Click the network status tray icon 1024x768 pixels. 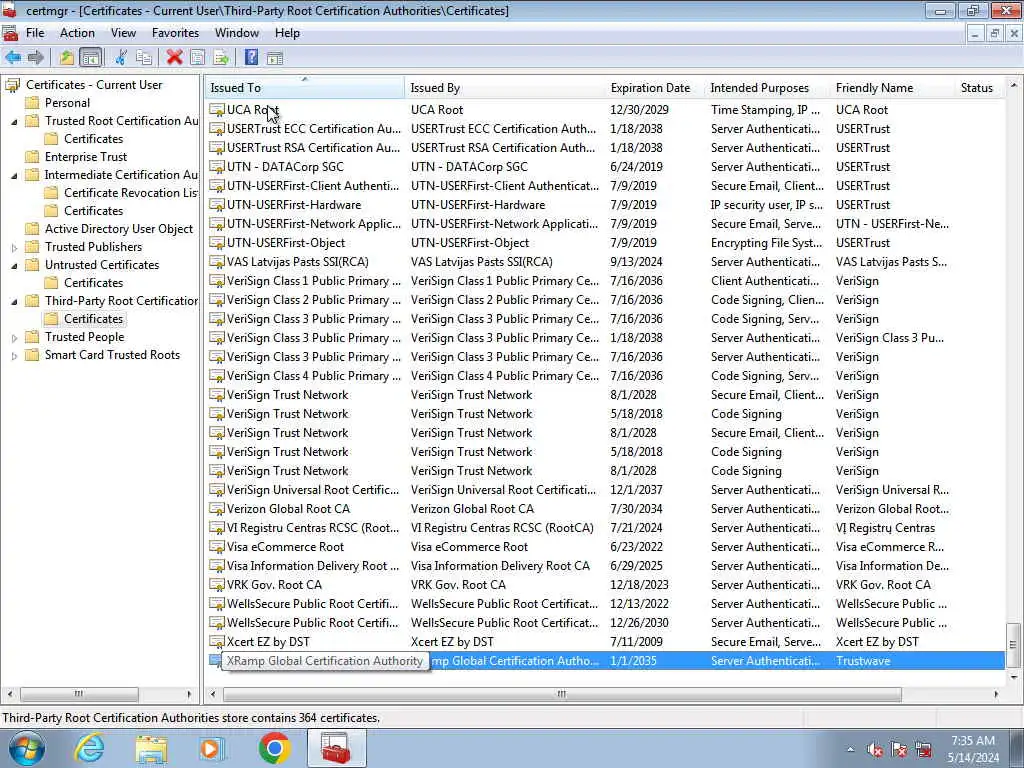click(x=923, y=750)
